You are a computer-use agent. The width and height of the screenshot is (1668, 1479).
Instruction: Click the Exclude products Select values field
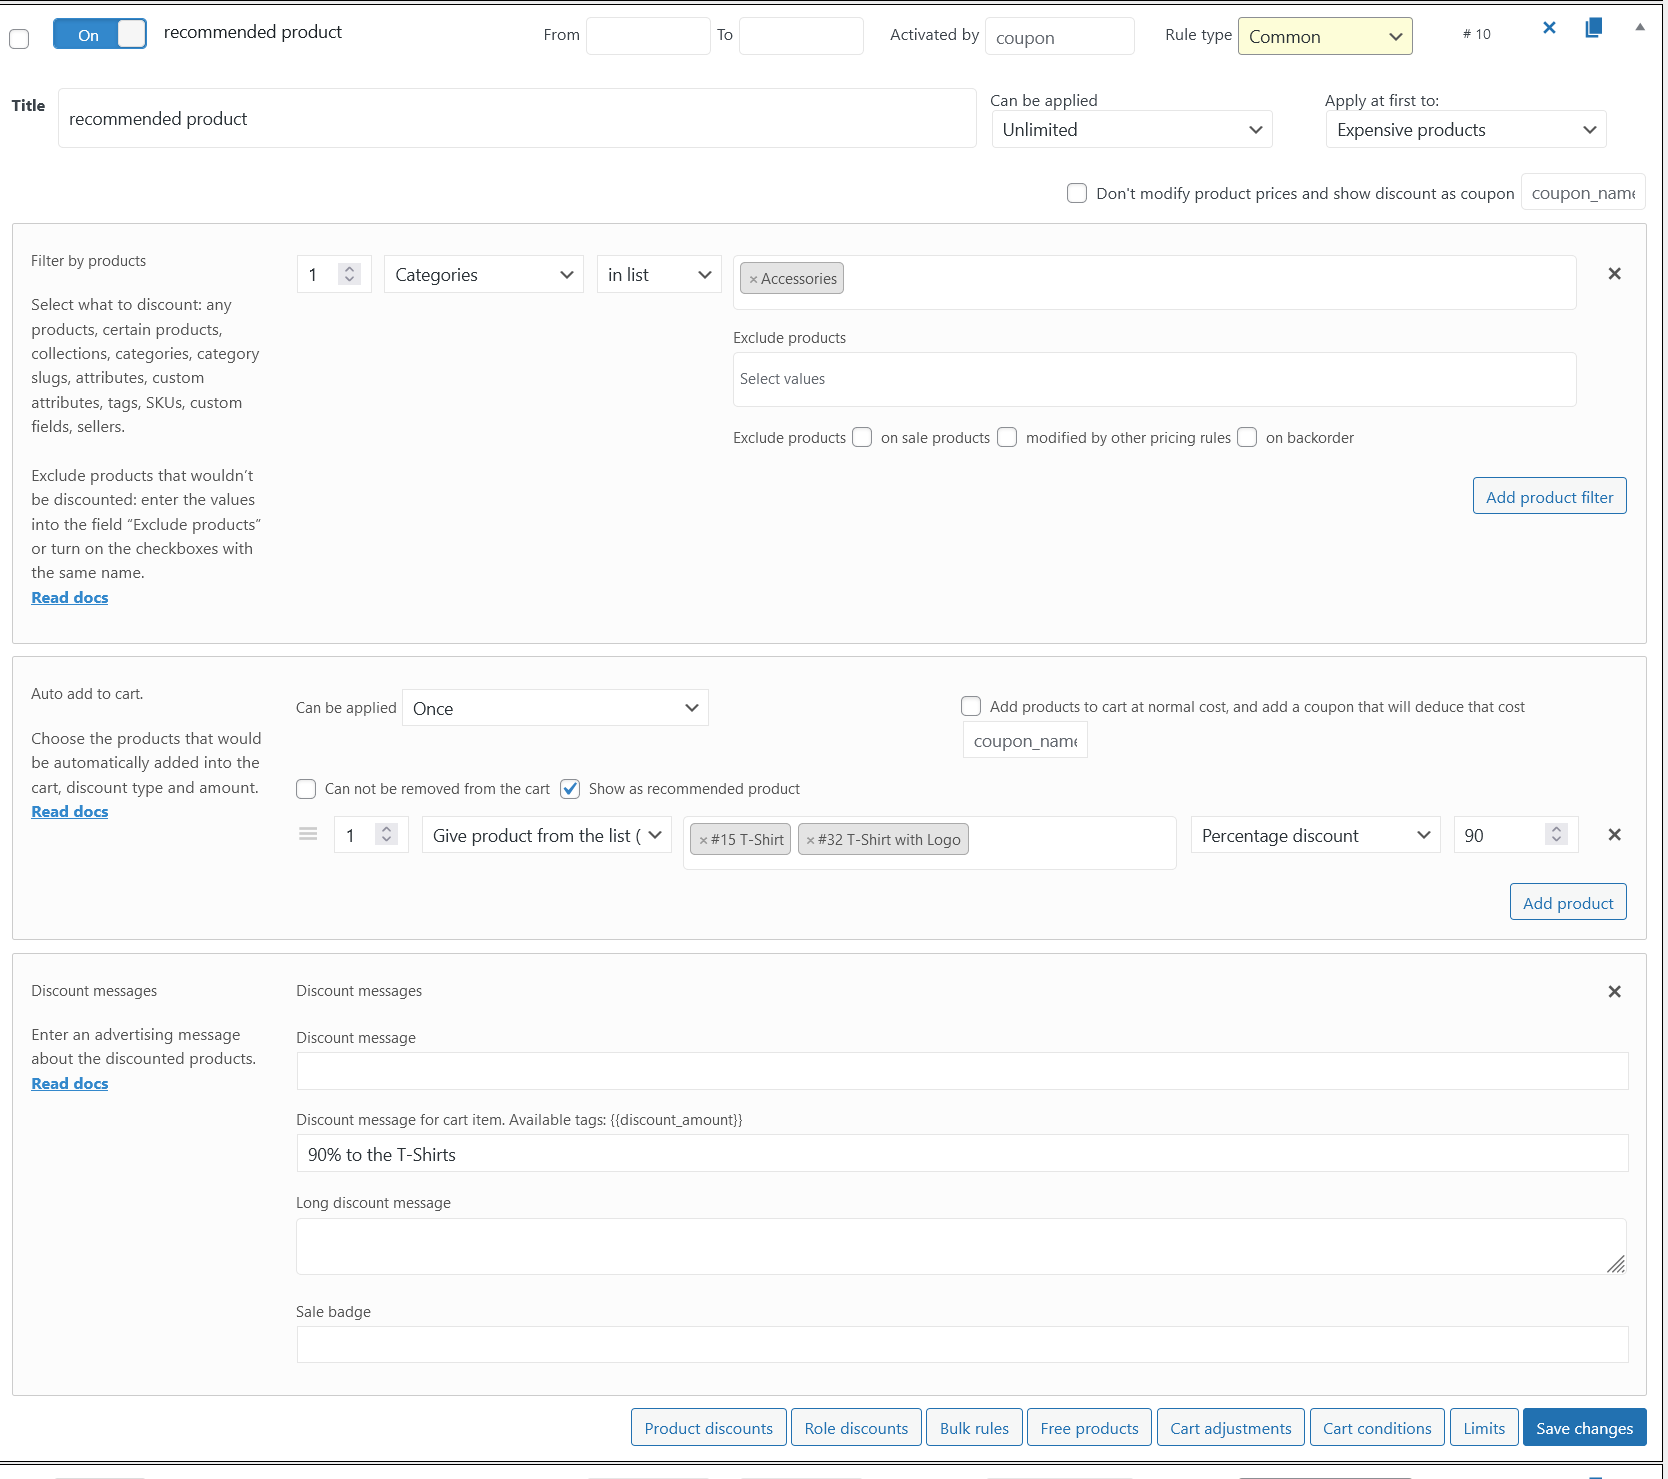tap(1155, 379)
